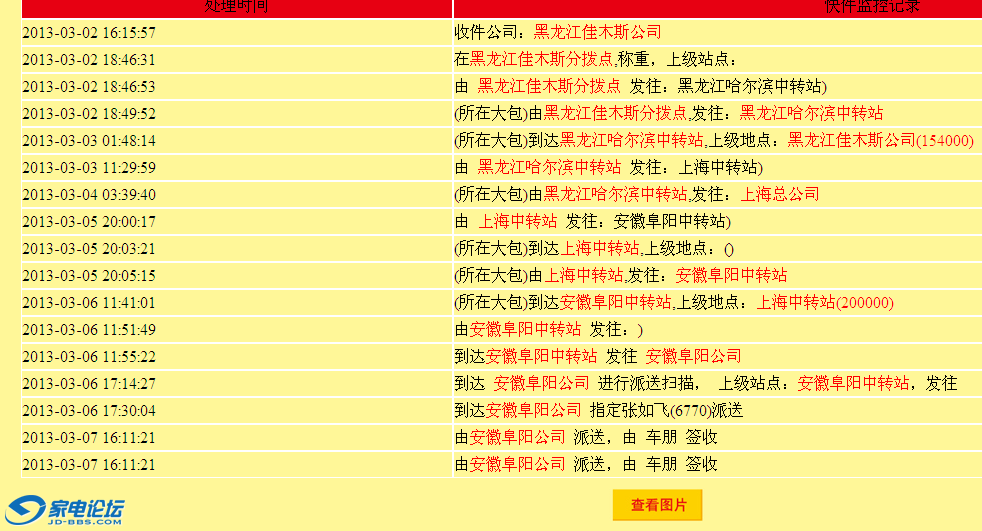Open the 安徽阜阳公司 link in the 17:30:04 row
The height and width of the screenshot is (531, 982).
534,410
